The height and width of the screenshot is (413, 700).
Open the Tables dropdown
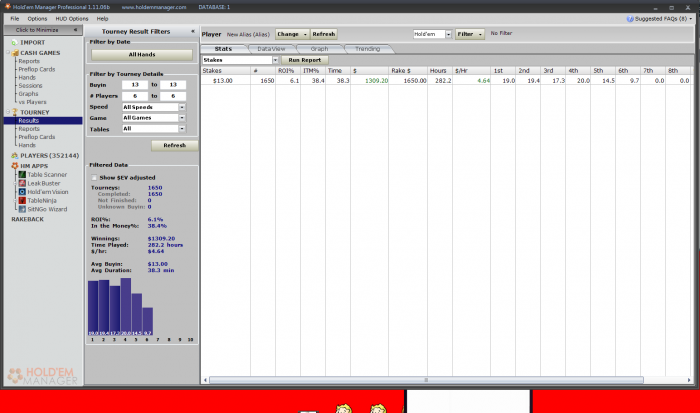(x=182, y=129)
